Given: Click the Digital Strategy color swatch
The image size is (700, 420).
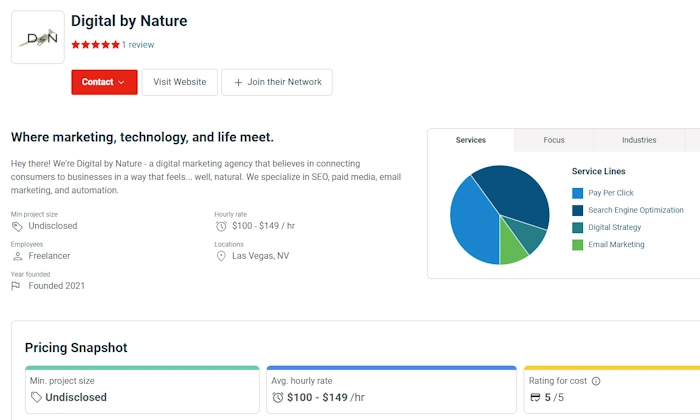Looking at the screenshot, I should (x=578, y=228).
